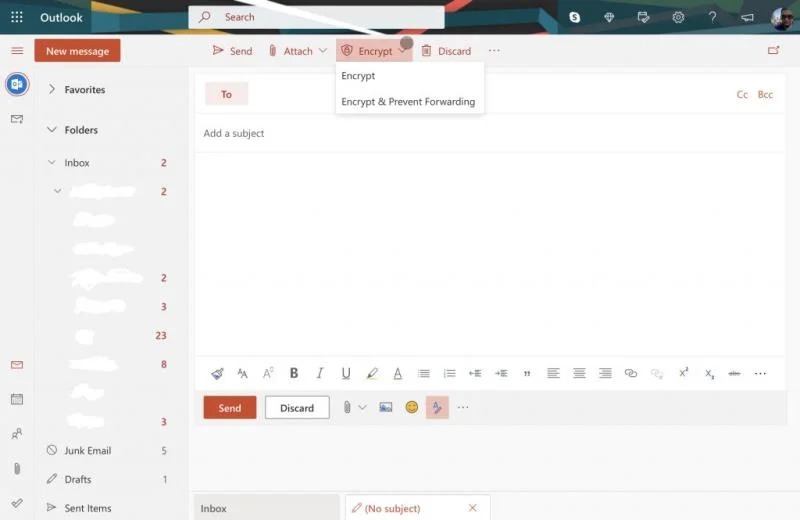Close the (No subject) draft tab
This screenshot has width=800, height=520.
pyautogui.click(x=472, y=508)
